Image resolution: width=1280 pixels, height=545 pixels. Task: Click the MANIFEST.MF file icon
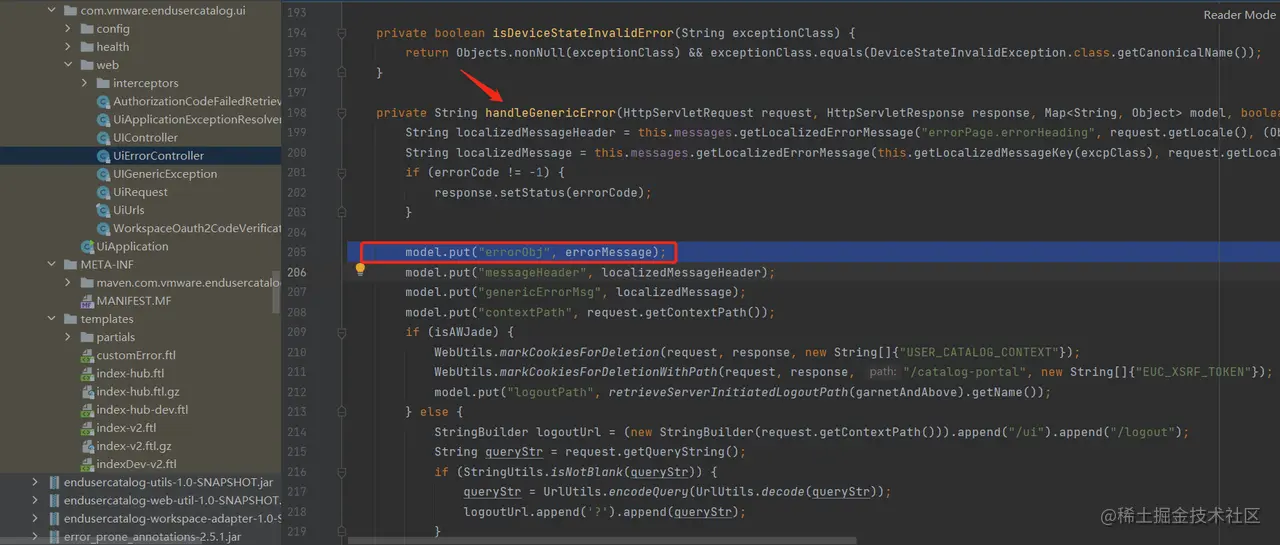pyautogui.click(x=87, y=301)
